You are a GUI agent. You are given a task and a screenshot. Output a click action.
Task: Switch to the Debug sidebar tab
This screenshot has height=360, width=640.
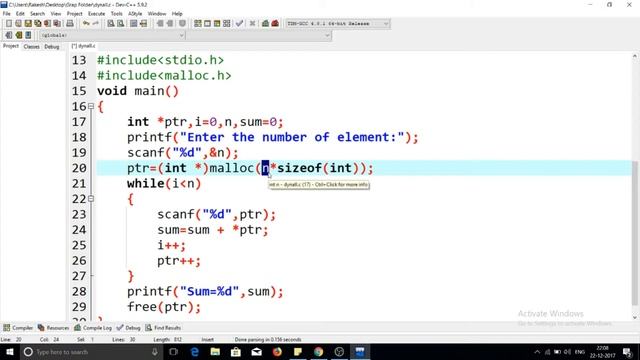pos(52,47)
